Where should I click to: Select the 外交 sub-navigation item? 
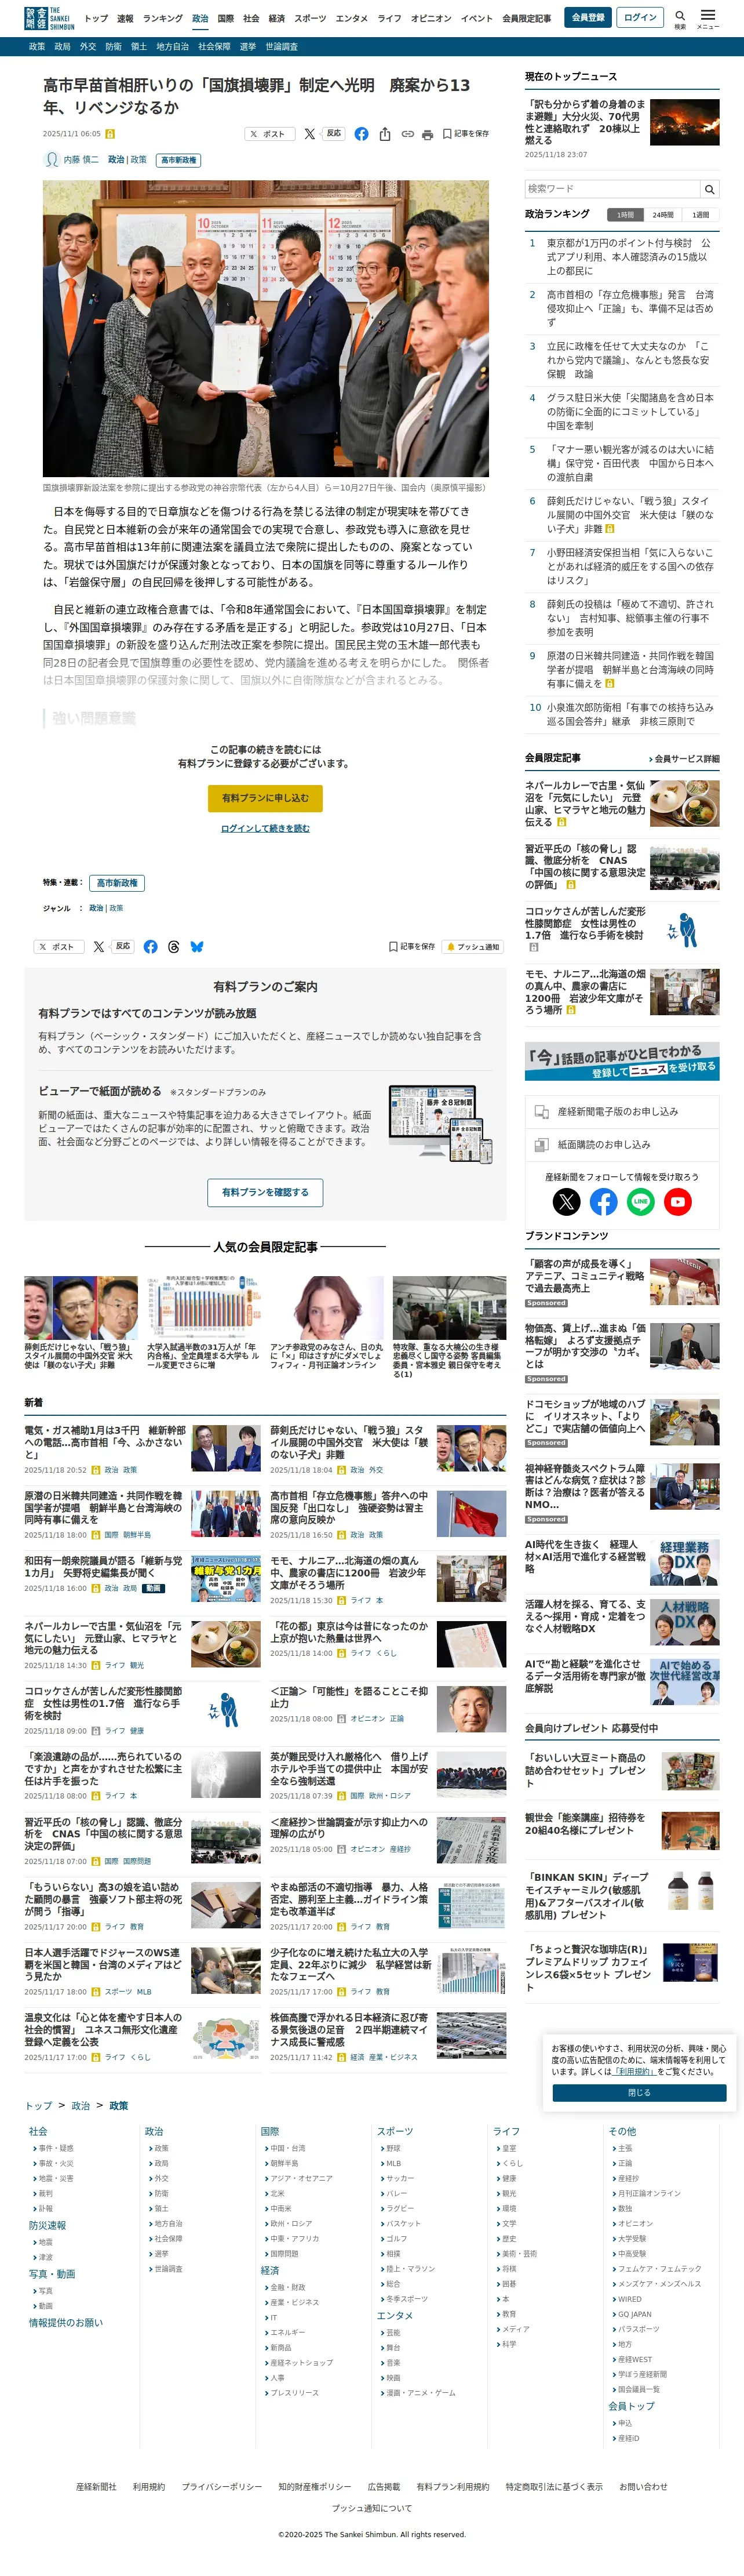click(88, 47)
